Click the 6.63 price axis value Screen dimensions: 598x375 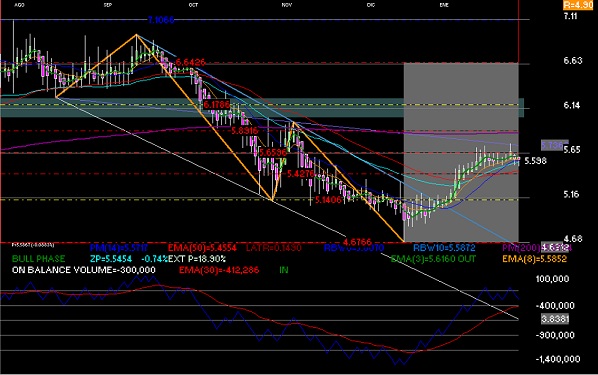pos(573,61)
